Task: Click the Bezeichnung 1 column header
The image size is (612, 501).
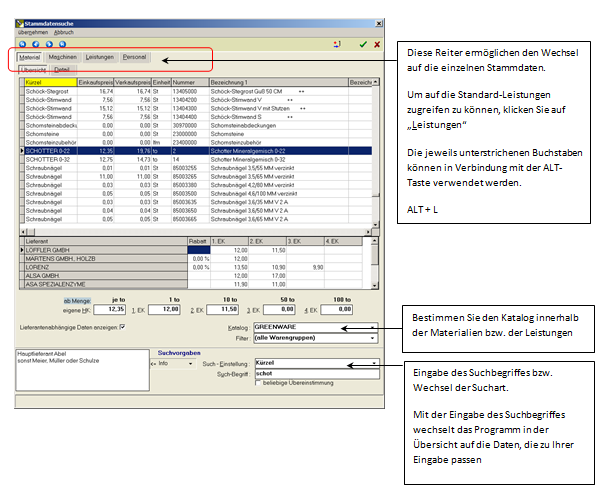Action: 279,82
